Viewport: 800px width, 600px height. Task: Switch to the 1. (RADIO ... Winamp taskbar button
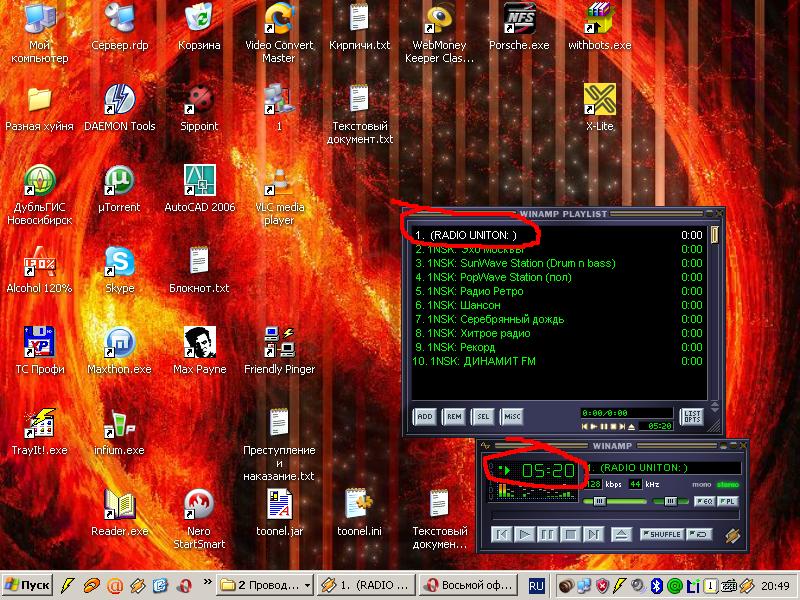pyautogui.click(x=365, y=585)
